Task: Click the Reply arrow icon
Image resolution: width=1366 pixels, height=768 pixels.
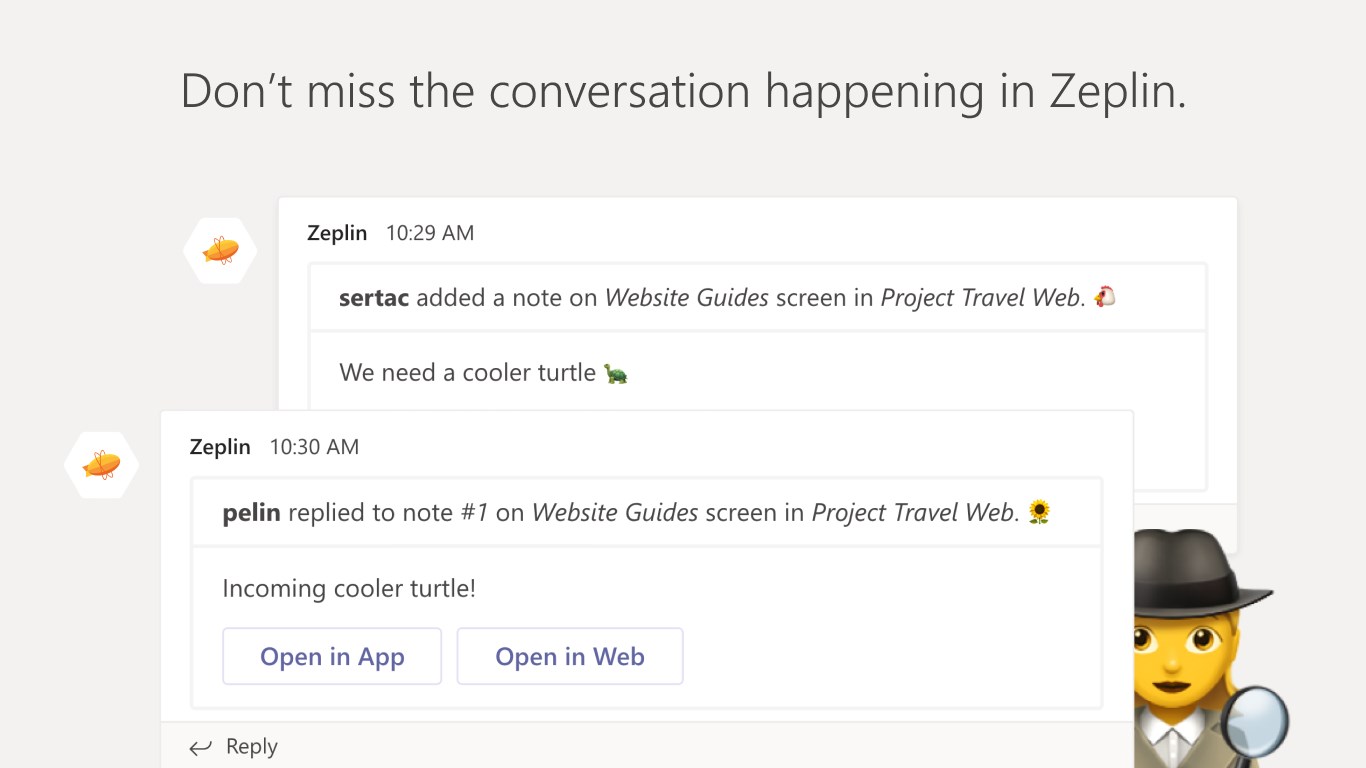Action: click(201, 747)
